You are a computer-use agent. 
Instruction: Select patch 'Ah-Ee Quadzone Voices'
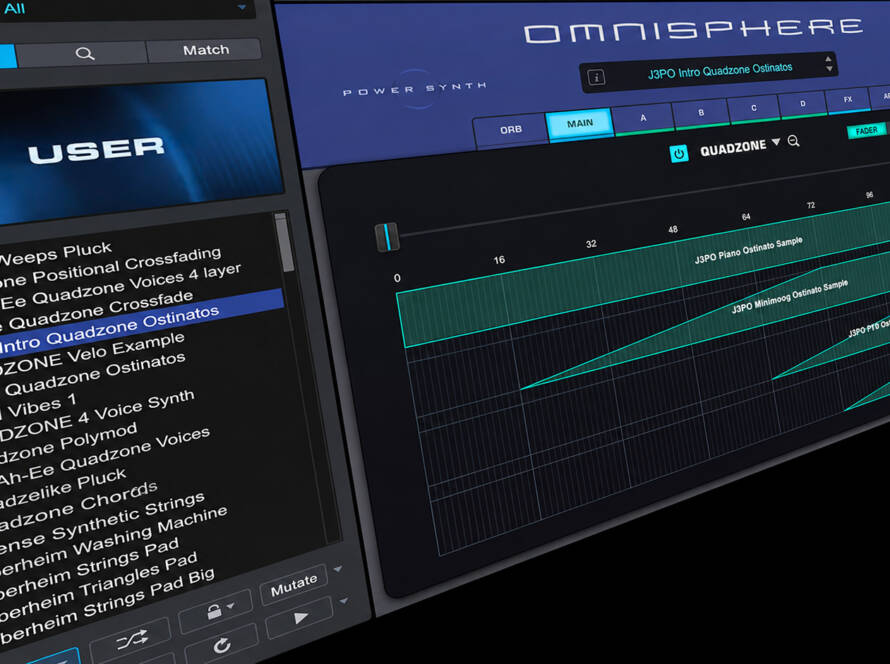(x=104, y=457)
